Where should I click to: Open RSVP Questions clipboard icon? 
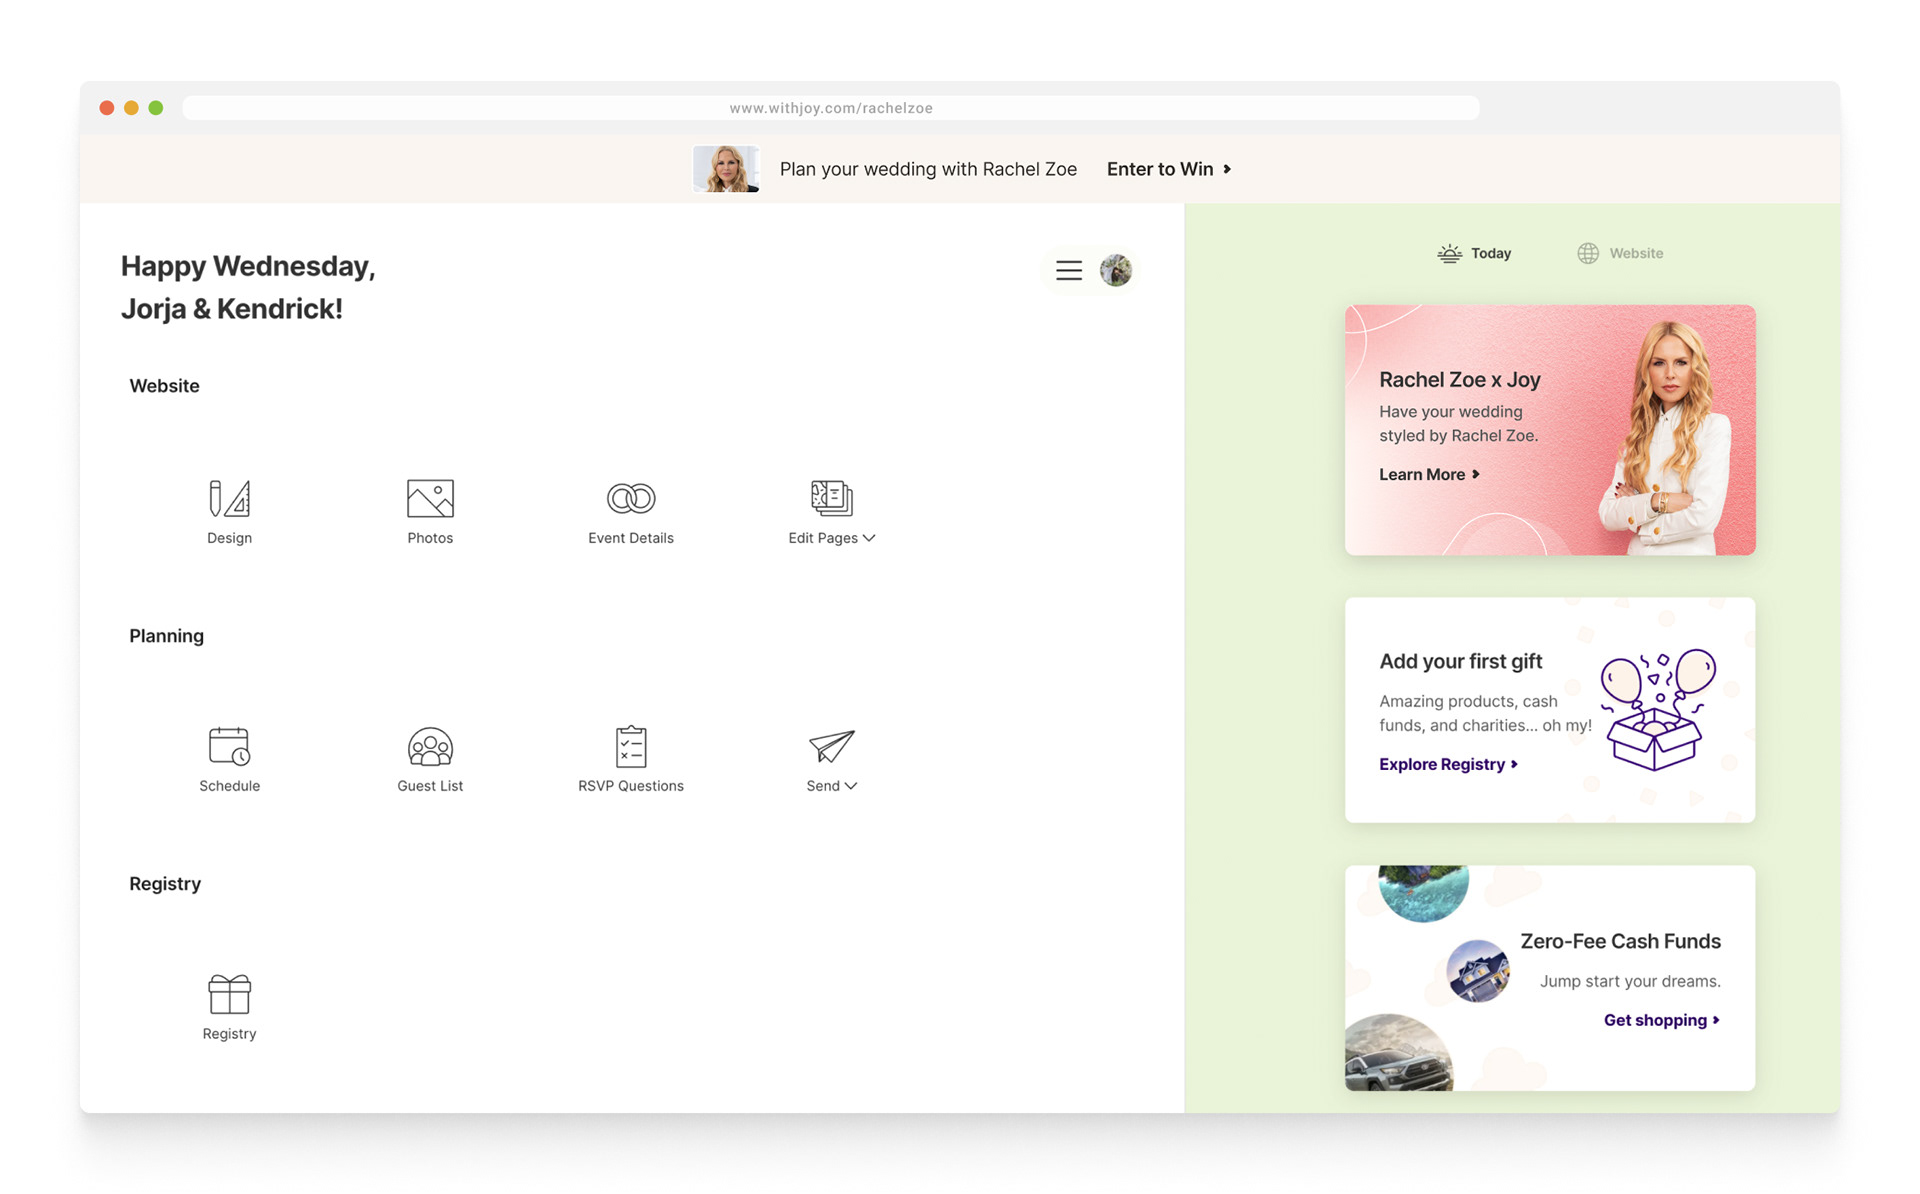pos(630,746)
